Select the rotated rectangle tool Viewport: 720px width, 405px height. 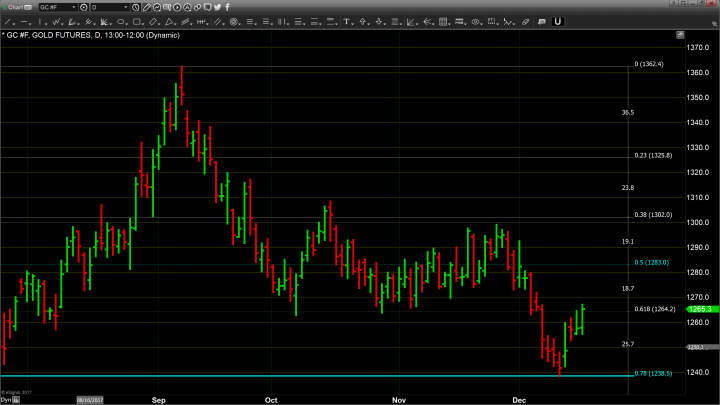(153, 22)
